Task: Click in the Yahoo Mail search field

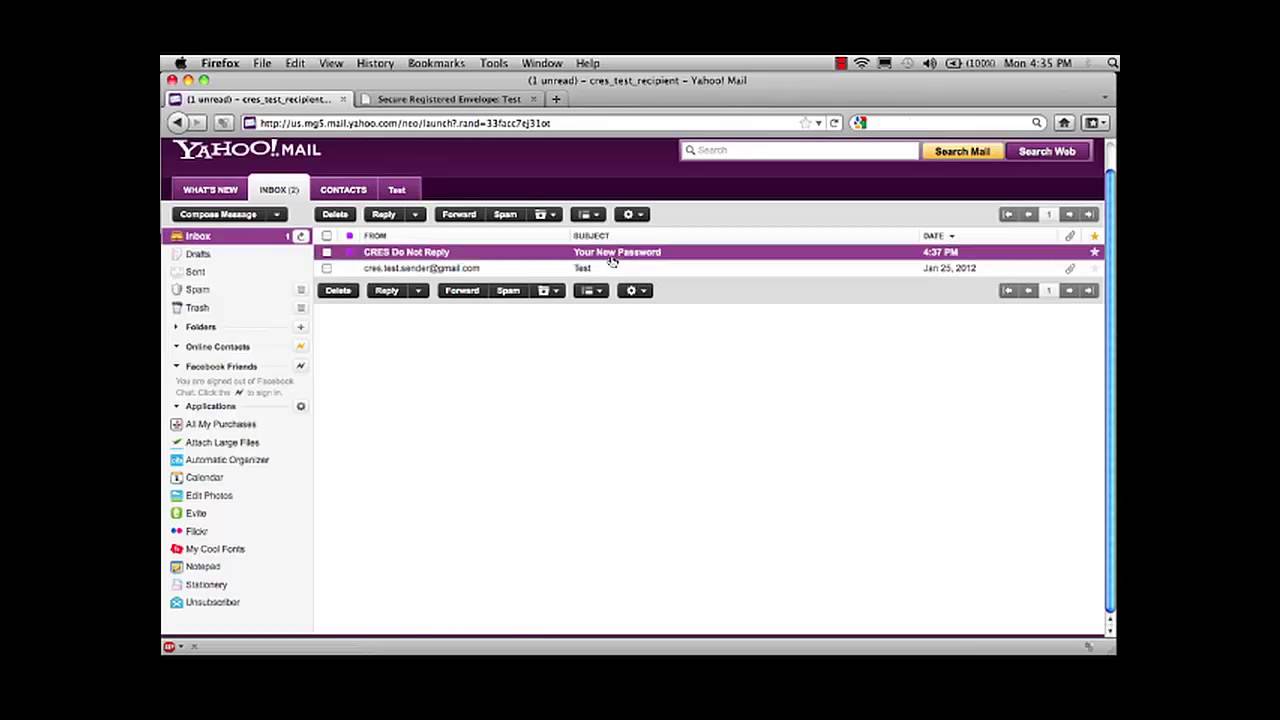Action: tap(800, 150)
